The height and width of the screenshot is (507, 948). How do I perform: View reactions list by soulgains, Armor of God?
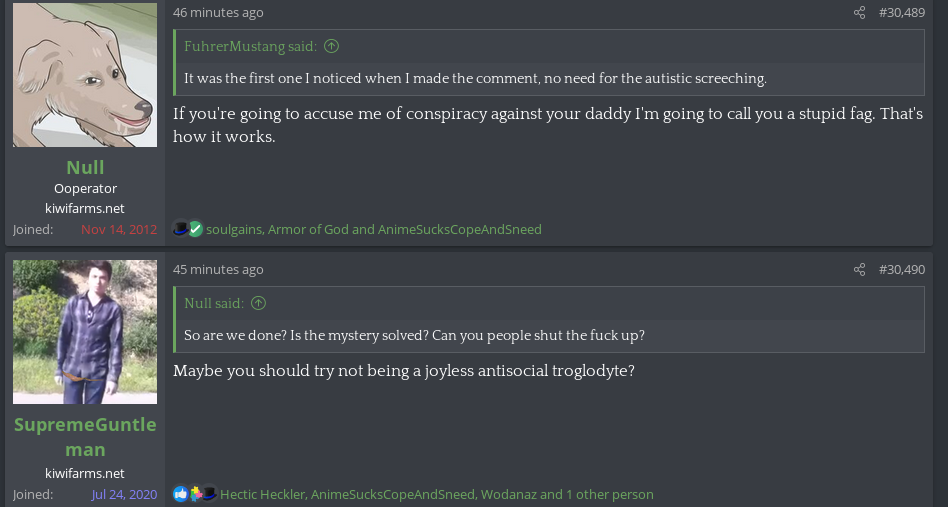[374, 230]
